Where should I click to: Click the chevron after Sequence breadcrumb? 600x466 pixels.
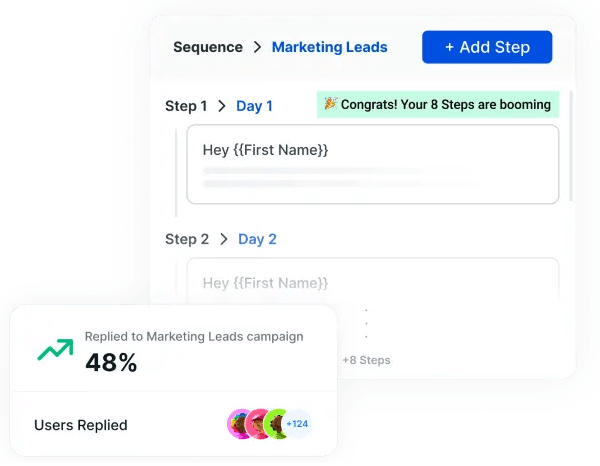click(x=257, y=47)
